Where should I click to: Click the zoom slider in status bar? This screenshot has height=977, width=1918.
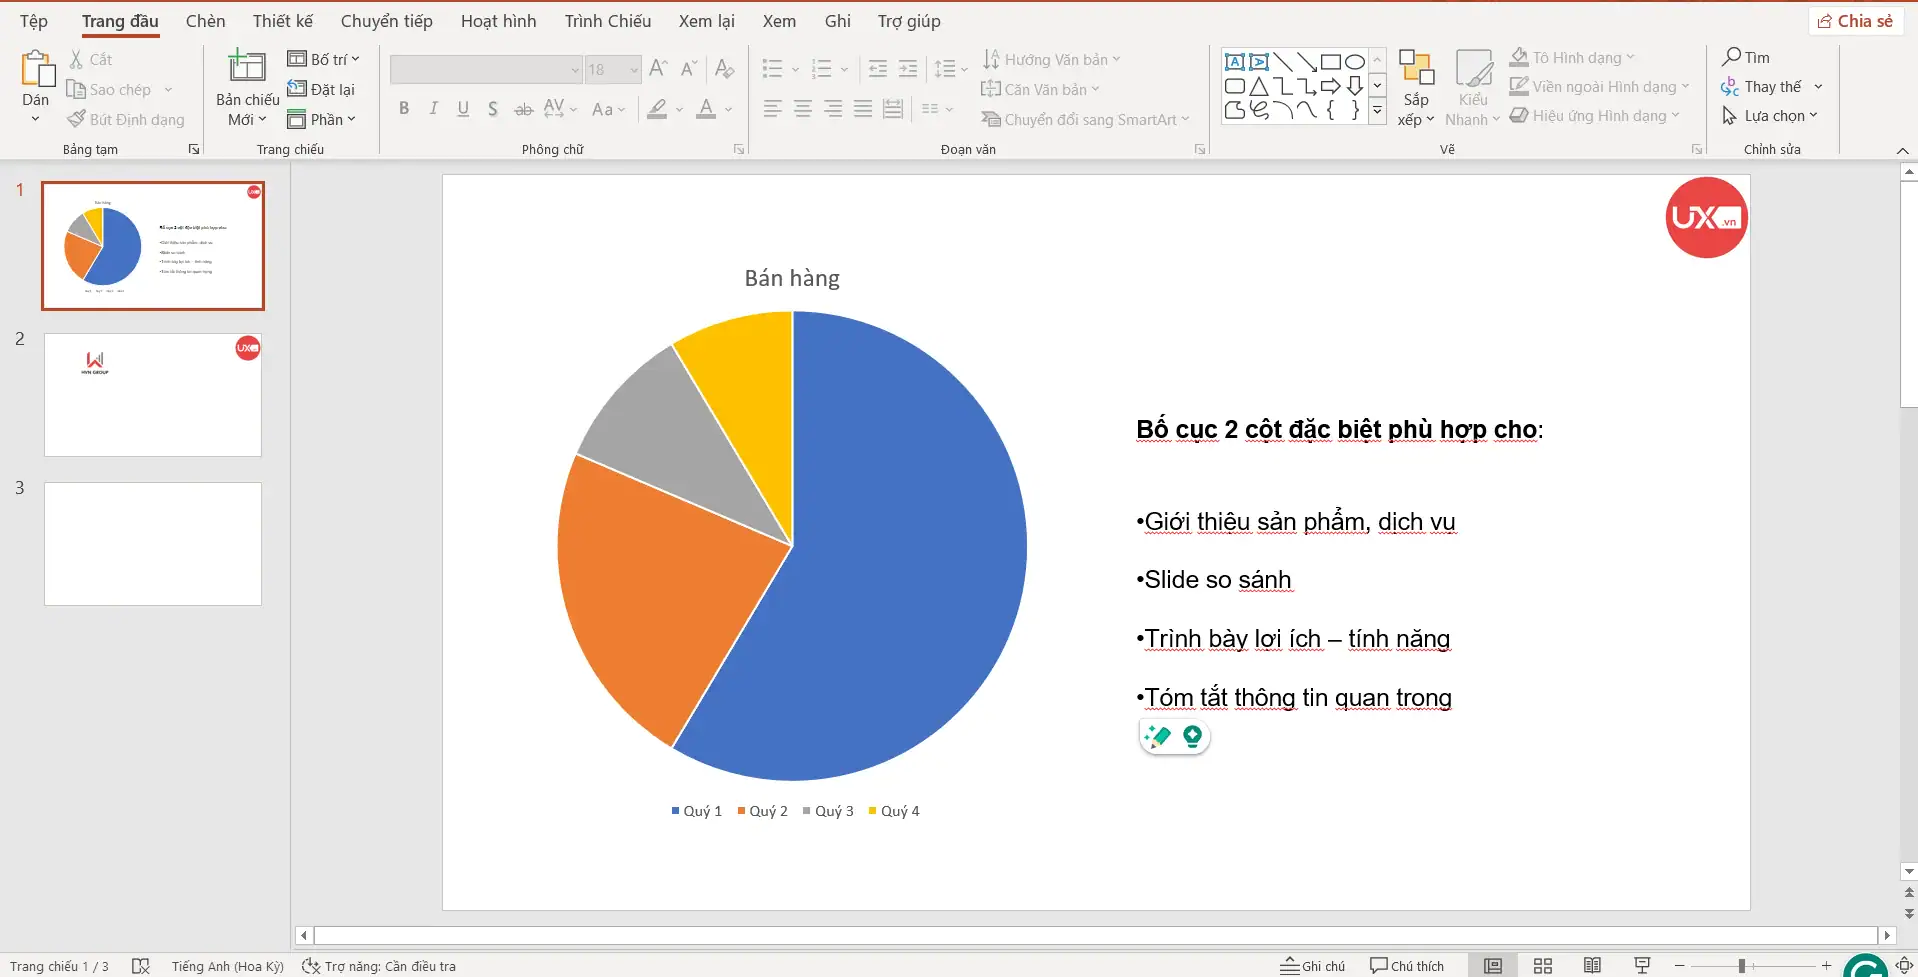click(x=1742, y=965)
